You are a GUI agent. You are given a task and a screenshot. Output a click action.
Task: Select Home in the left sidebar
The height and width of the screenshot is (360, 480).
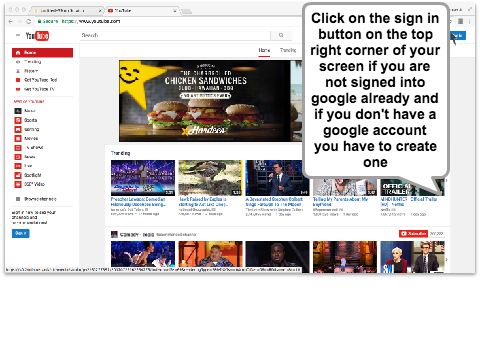point(42,53)
